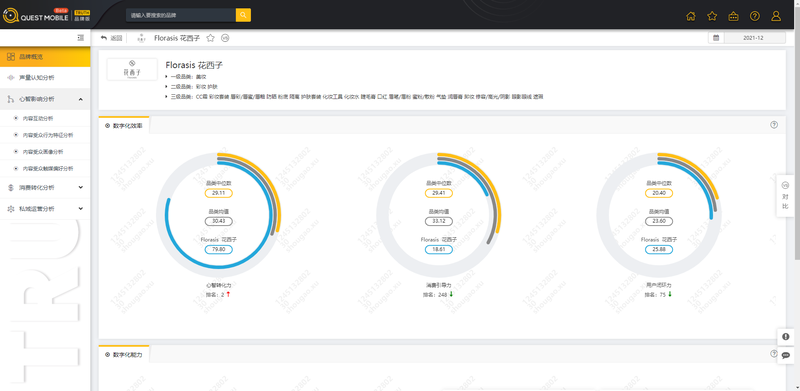Click the brand search input field
Screen dimensions: 800x391
[x=181, y=15]
